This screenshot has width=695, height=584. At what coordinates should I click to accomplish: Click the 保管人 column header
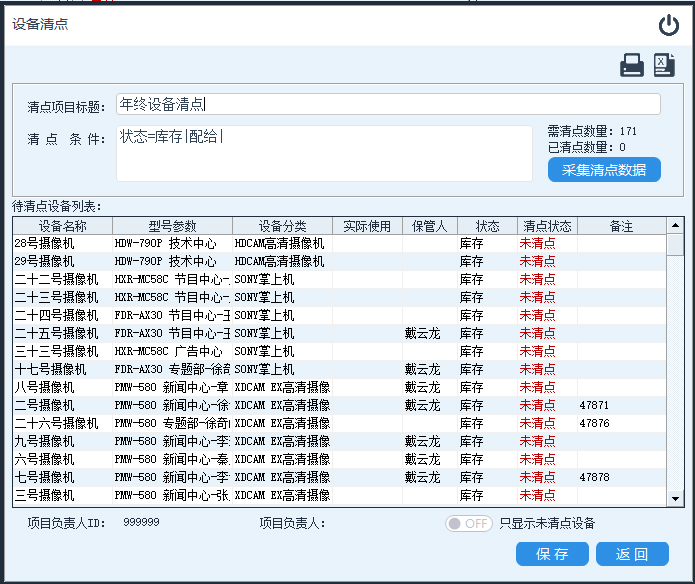click(430, 226)
